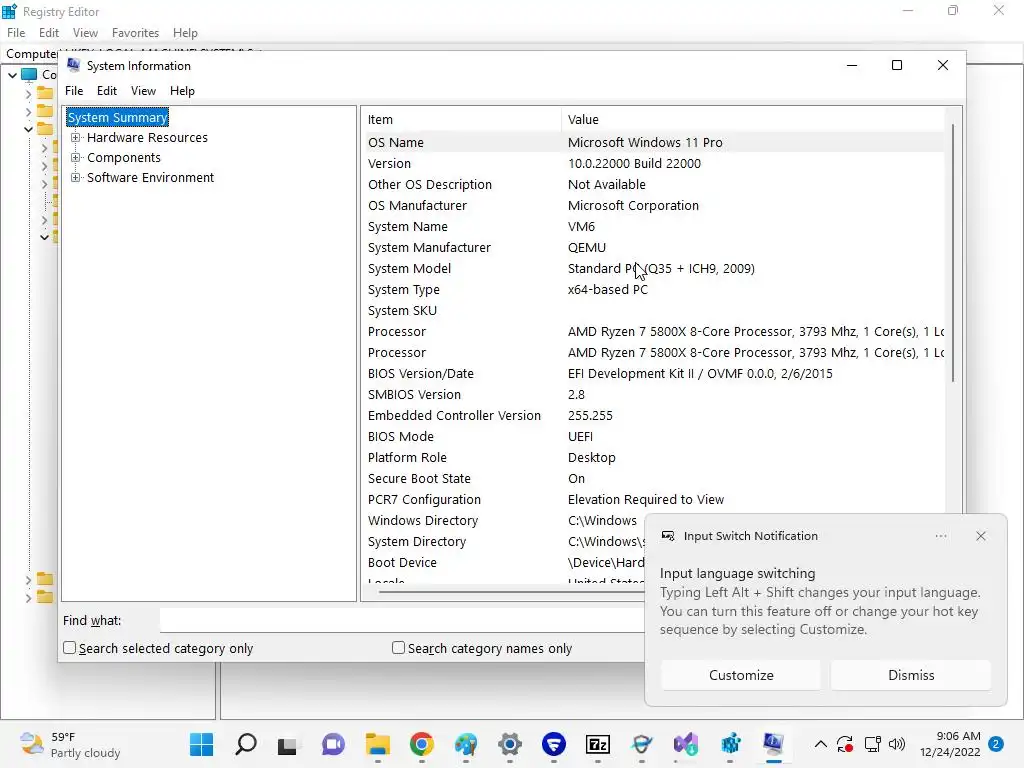This screenshot has height=768, width=1024.
Task: Select Hardware Resources label
Action: point(147,138)
